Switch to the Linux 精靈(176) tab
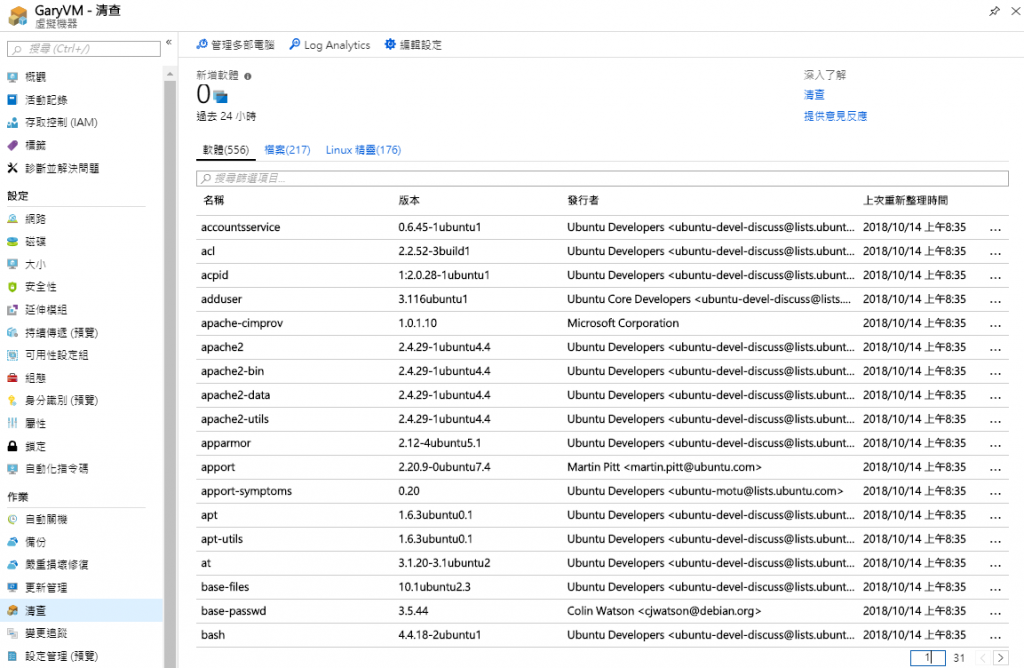Screen dimensions: 1024x668 click(363, 150)
